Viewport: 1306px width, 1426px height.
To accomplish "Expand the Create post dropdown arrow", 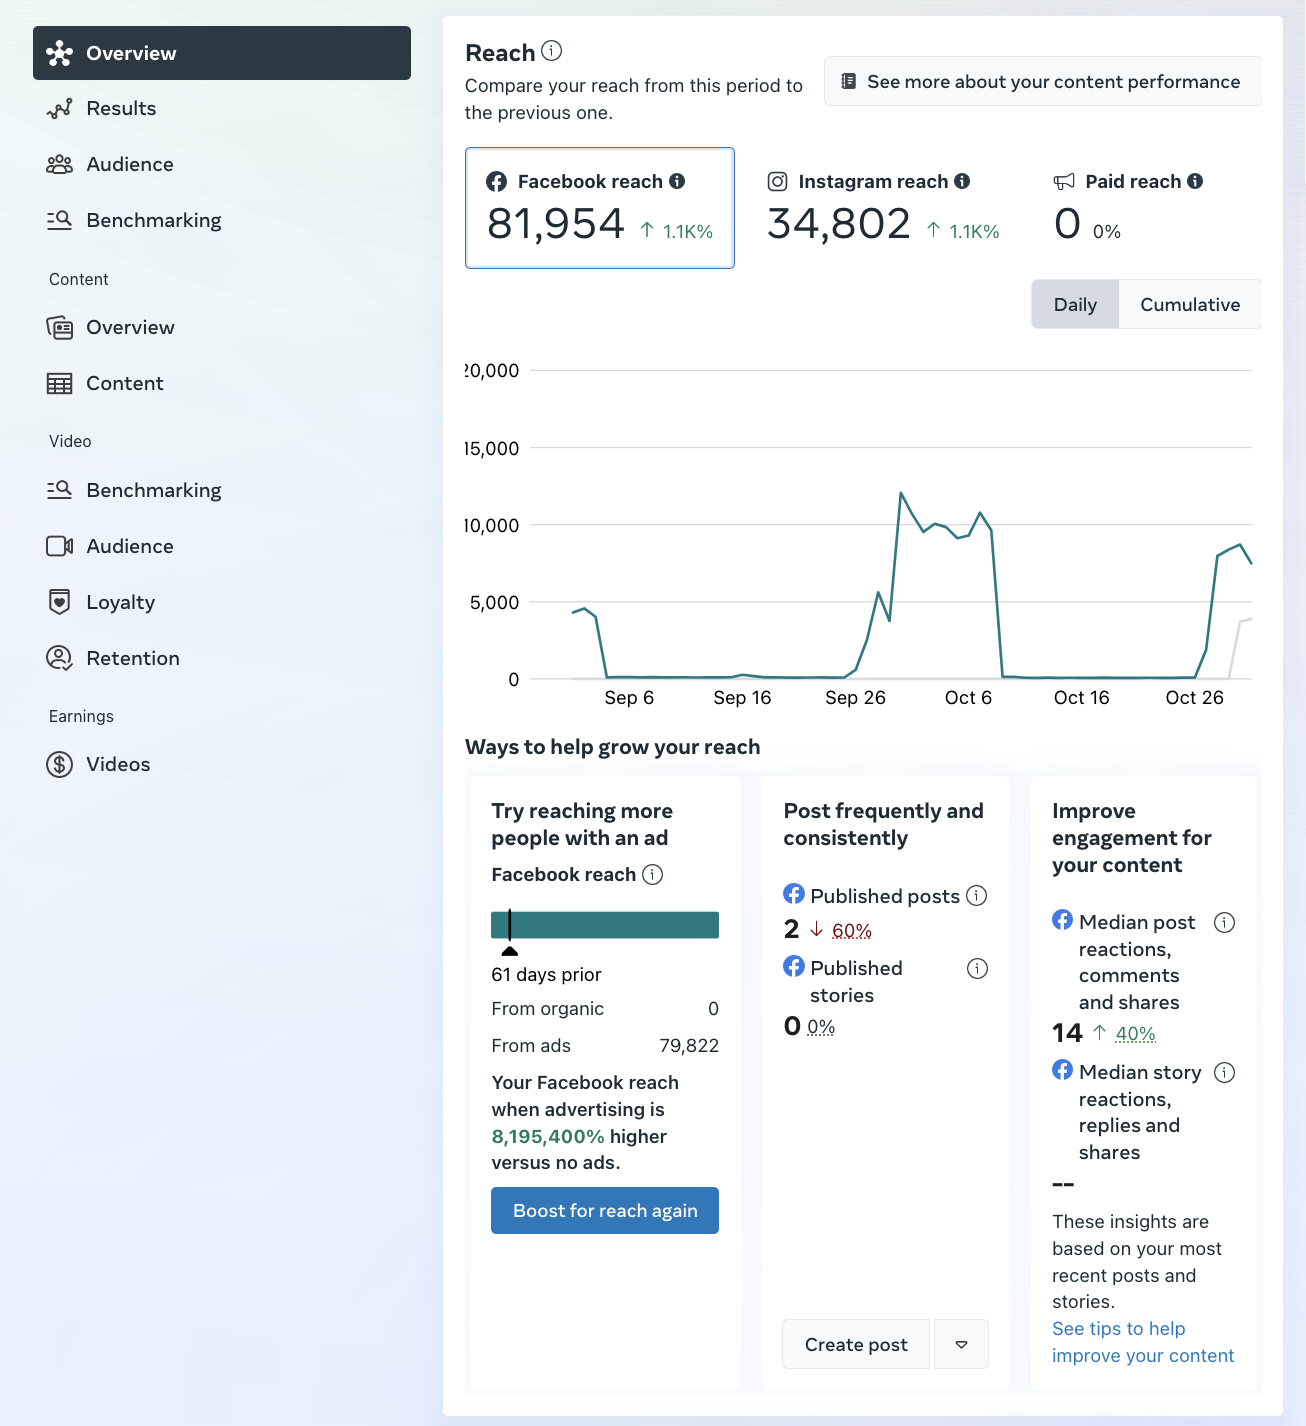I will [x=961, y=1344].
